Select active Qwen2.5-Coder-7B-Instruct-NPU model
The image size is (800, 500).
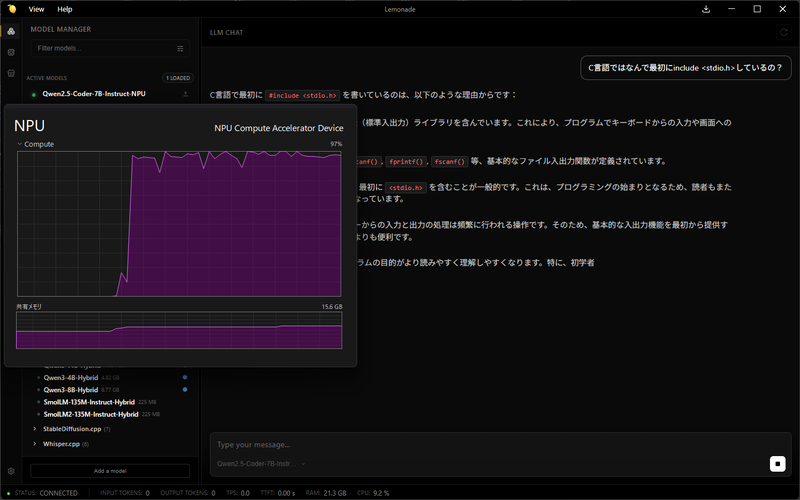(94, 94)
